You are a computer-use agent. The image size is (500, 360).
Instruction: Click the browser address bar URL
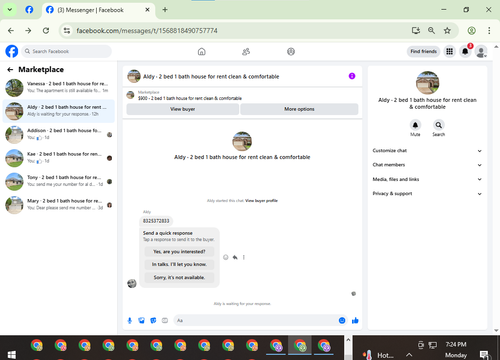click(147, 31)
